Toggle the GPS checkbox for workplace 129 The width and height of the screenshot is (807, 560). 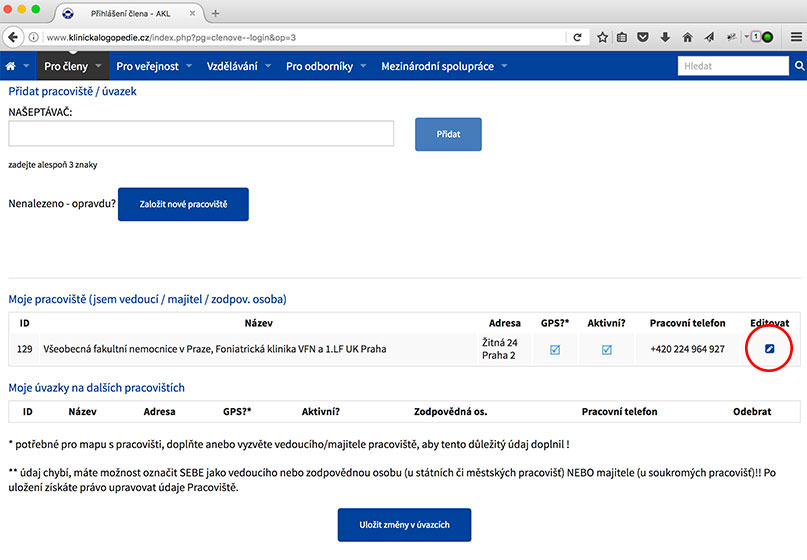pos(555,349)
